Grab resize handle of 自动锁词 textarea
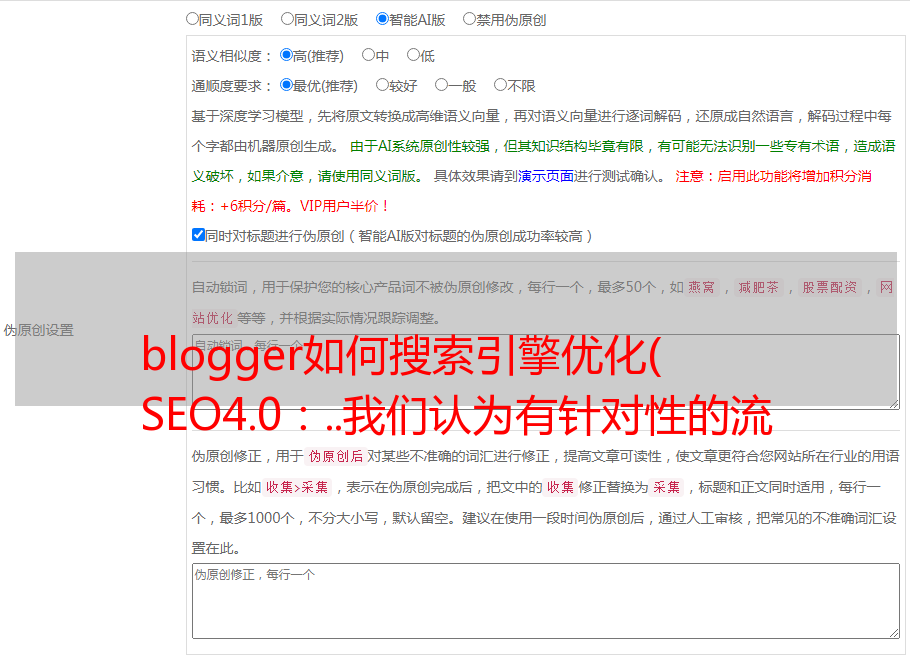This screenshot has width=911, height=658. coord(894,404)
